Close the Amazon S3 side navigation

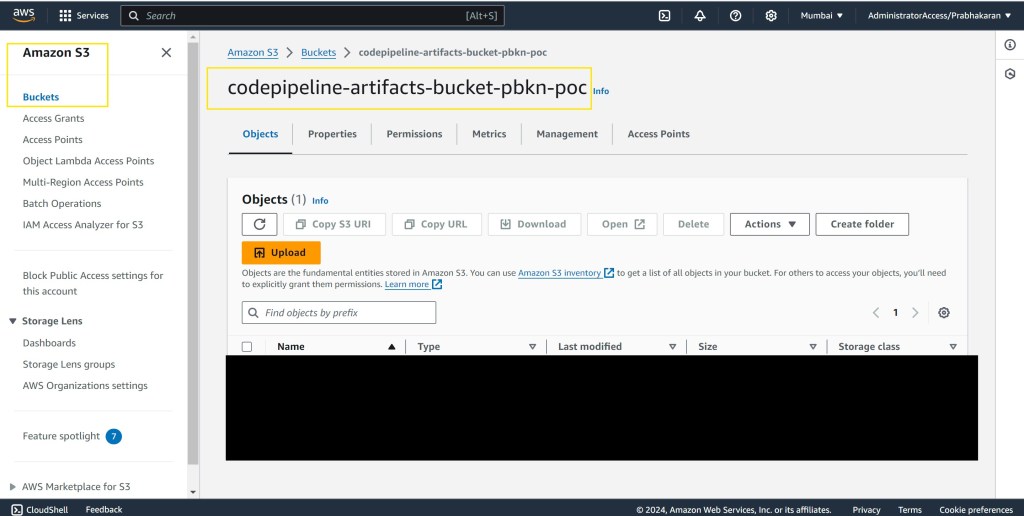(x=166, y=53)
